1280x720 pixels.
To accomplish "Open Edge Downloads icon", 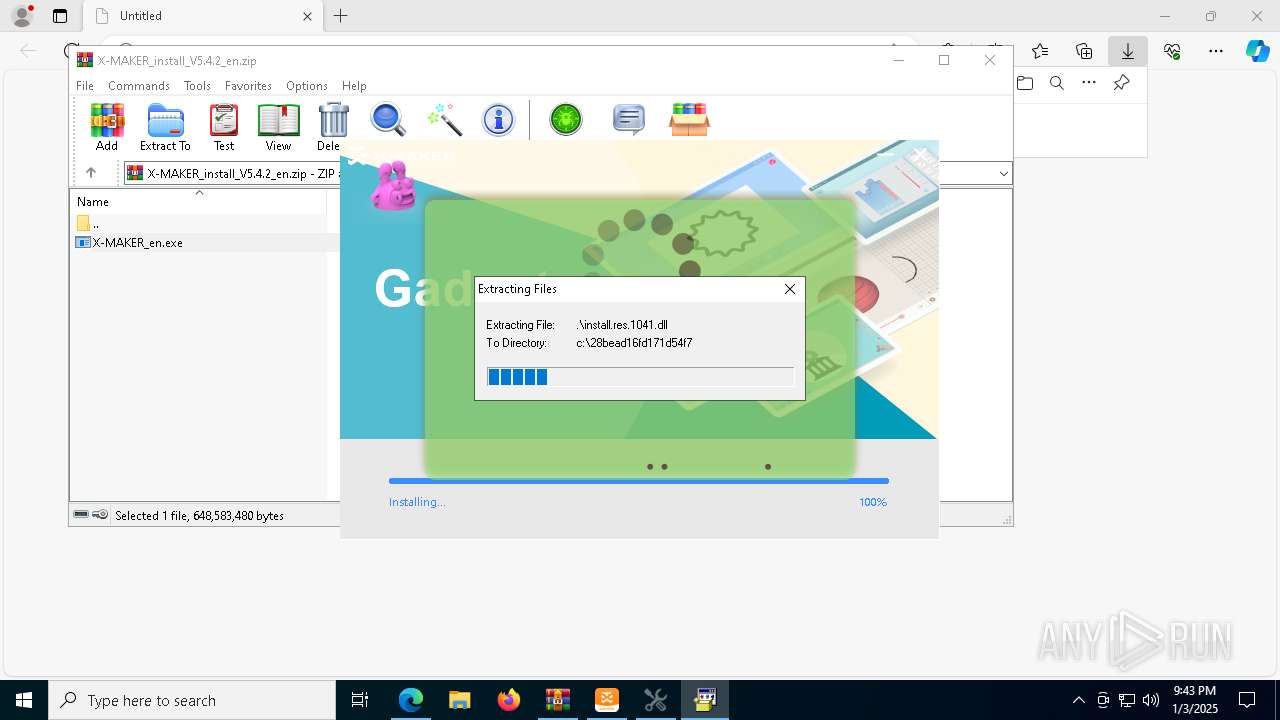I will click(1128, 51).
